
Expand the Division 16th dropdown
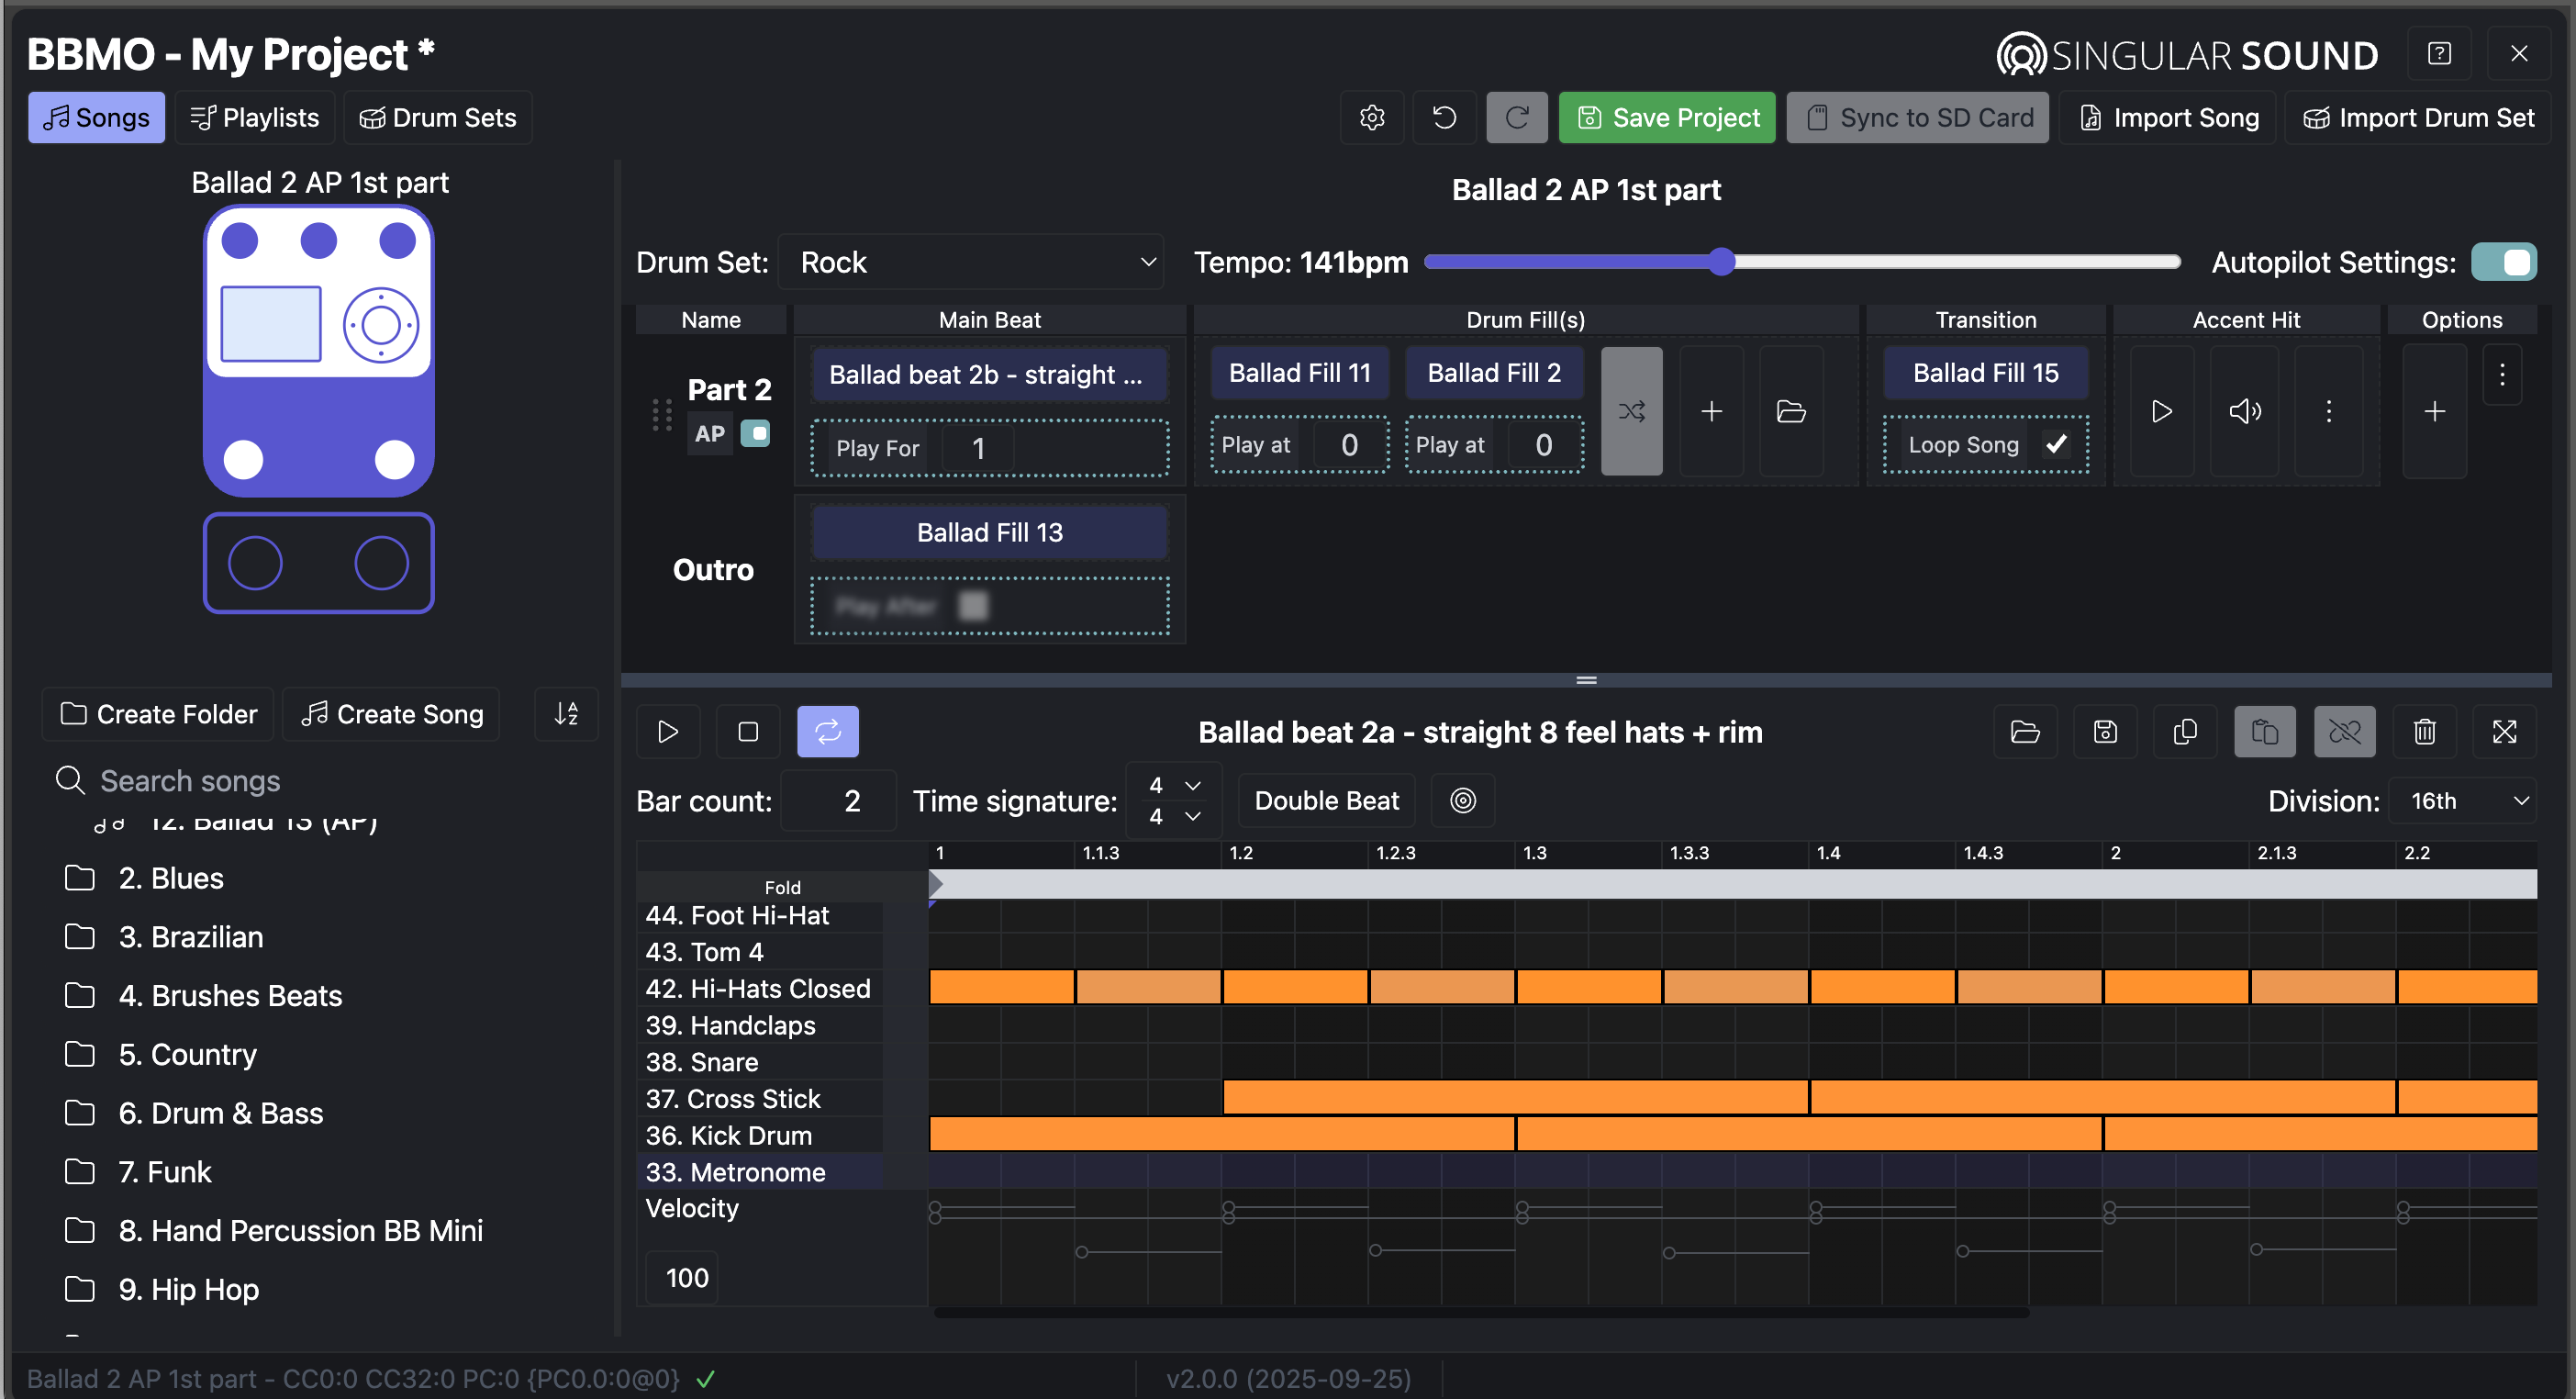[2463, 801]
